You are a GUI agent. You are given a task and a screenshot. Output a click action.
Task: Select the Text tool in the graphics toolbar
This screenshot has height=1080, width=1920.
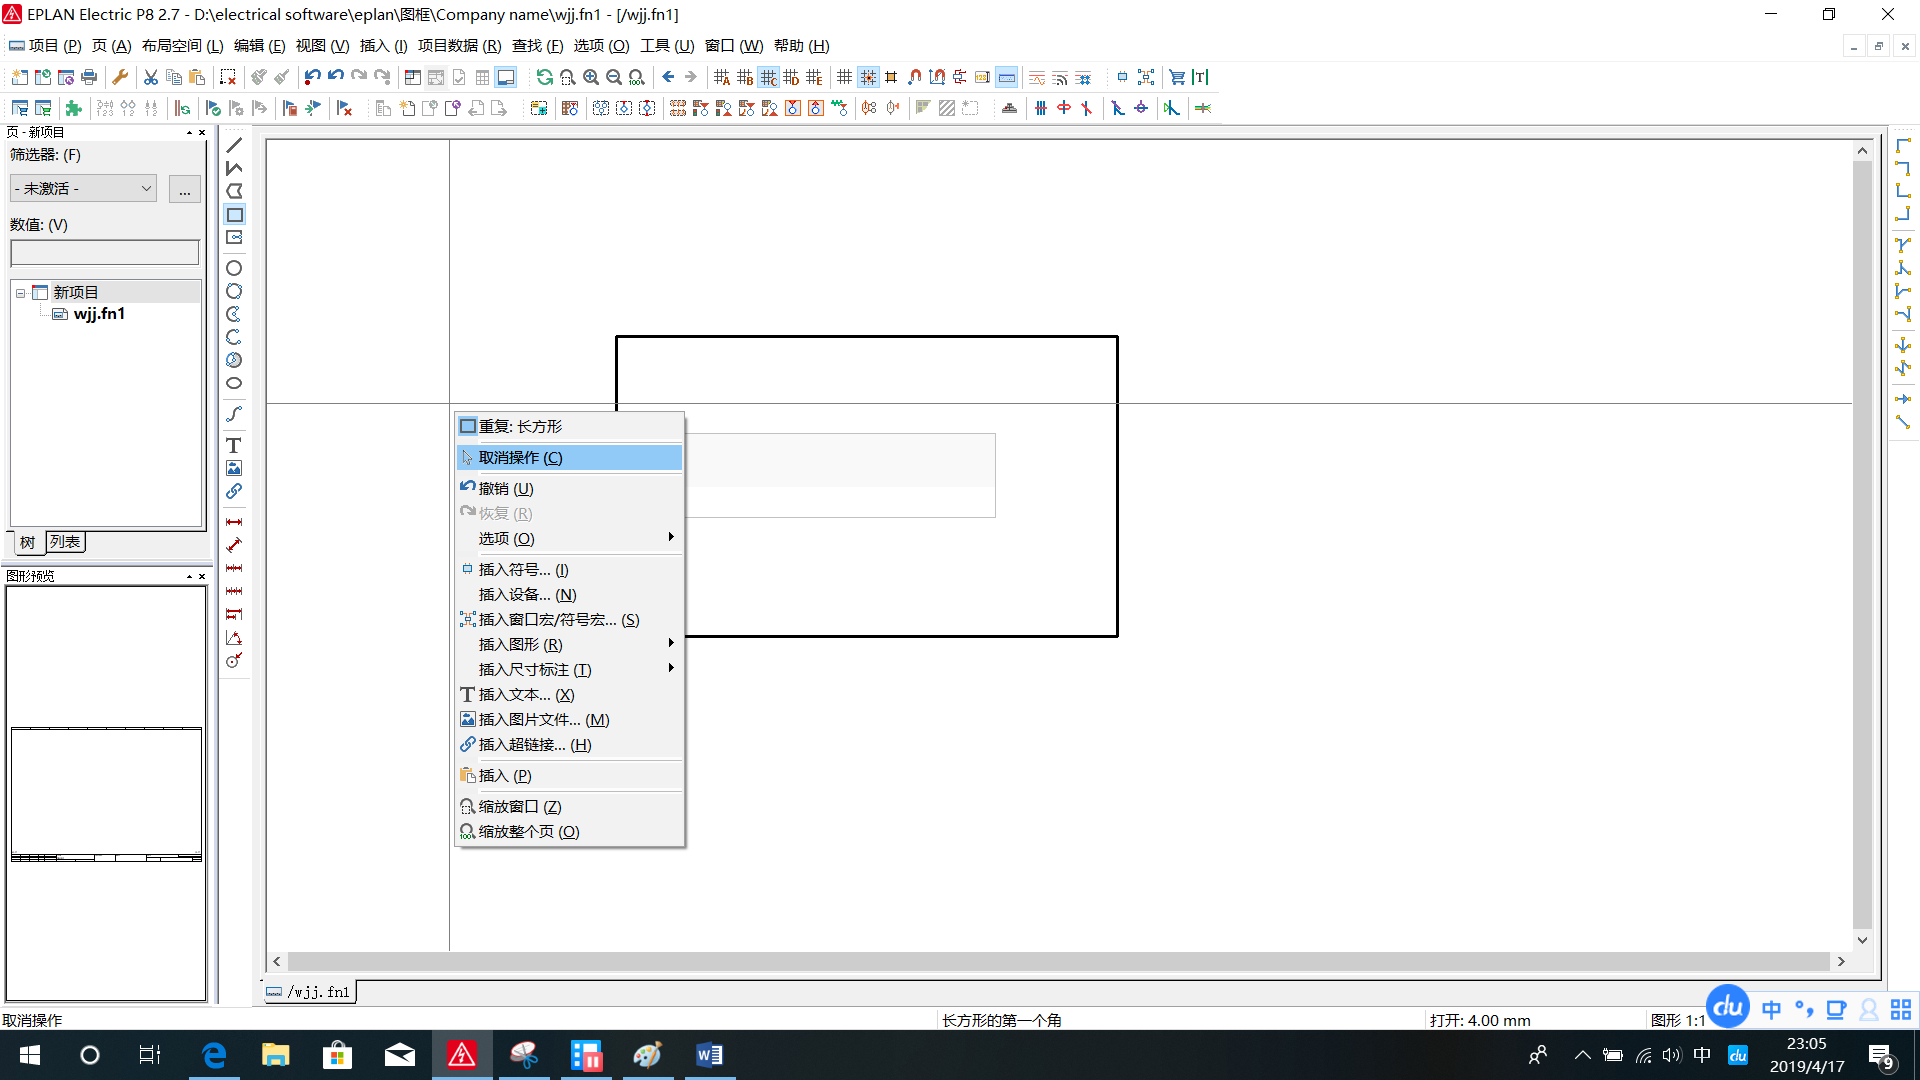(x=234, y=445)
